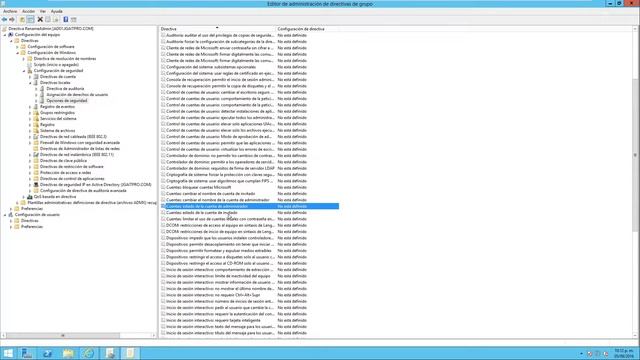Image resolution: width=640 pixels, height=360 pixels.
Task: Click the Firewall de Windows folder icon
Action: [x=36, y=143]
